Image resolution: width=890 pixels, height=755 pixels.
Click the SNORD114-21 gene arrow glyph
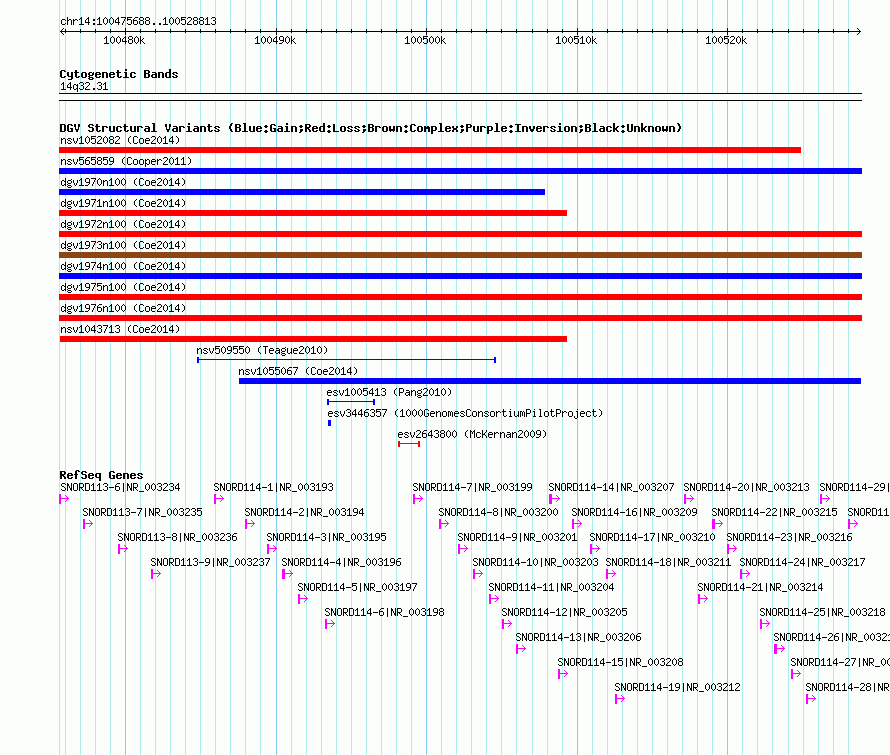point(703,599)
